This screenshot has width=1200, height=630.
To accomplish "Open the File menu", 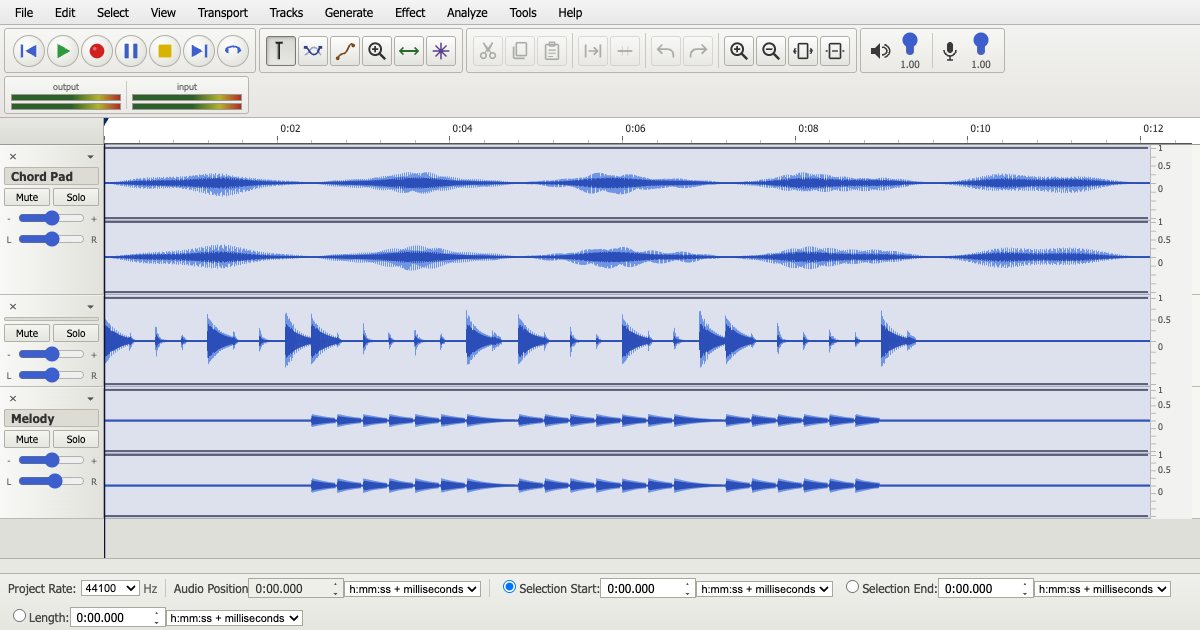I will pos(24,12).
